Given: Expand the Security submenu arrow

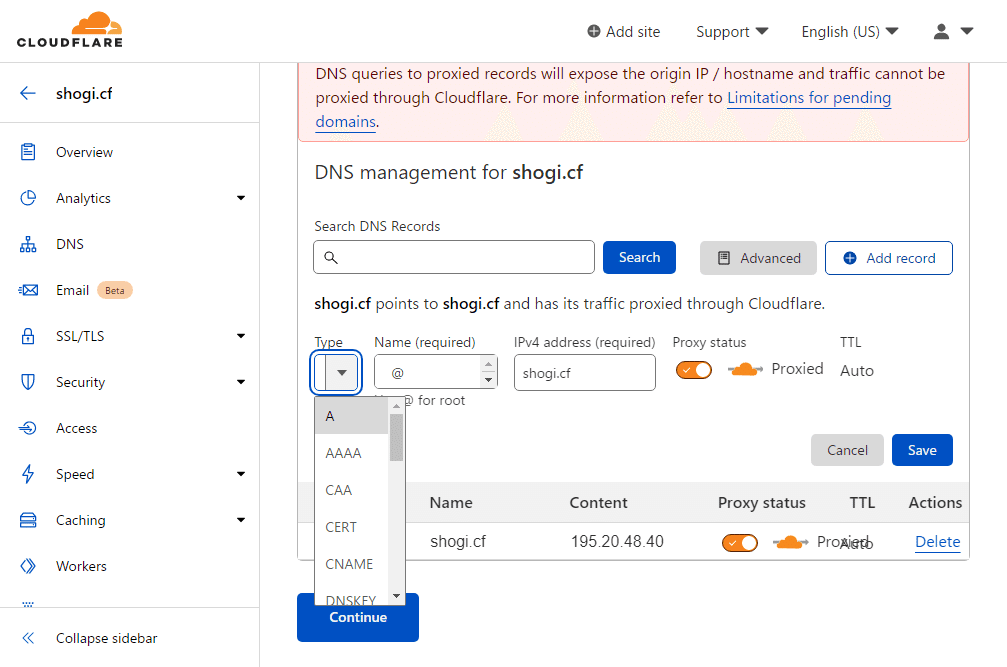Looking at the screenshot, I should pos(241,382).
